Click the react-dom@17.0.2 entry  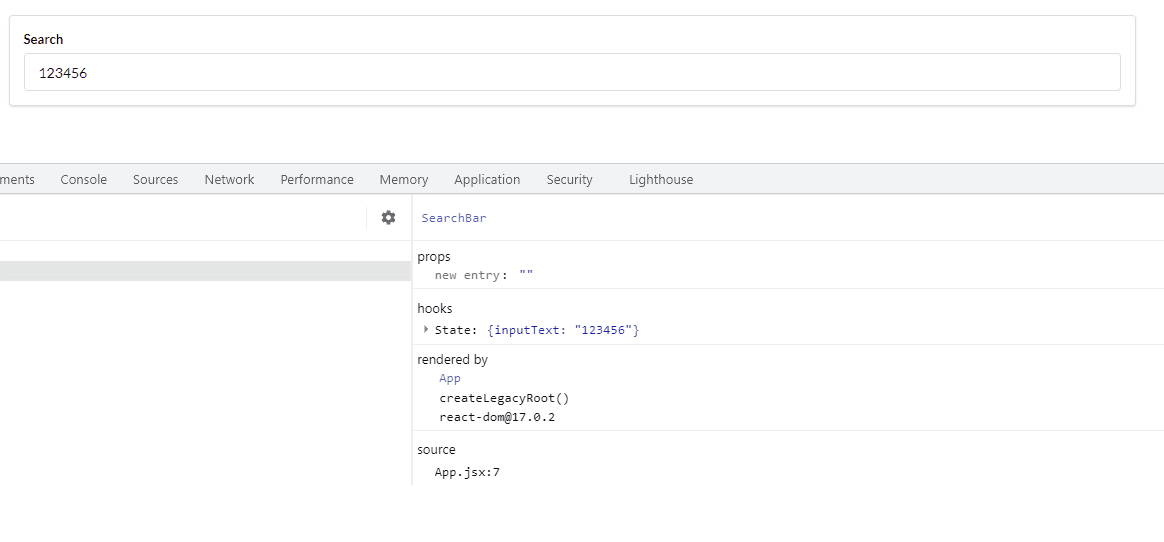pyautogui.click(x=497, y=417)
